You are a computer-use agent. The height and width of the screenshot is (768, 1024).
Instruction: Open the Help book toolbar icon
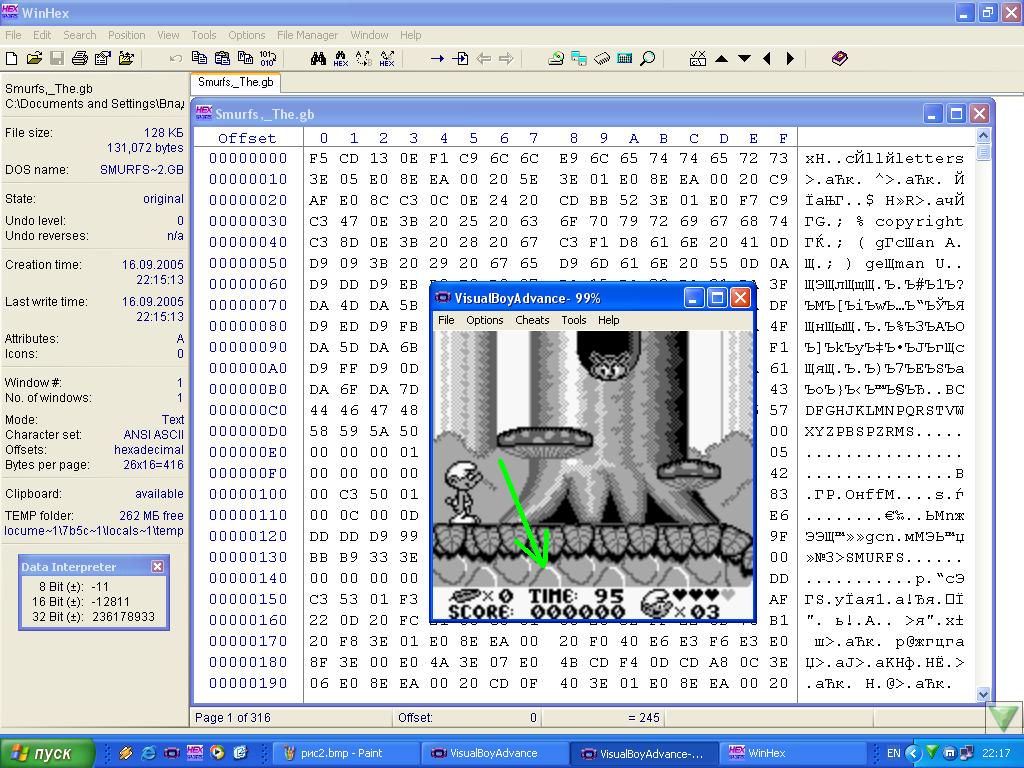(839, 59)
